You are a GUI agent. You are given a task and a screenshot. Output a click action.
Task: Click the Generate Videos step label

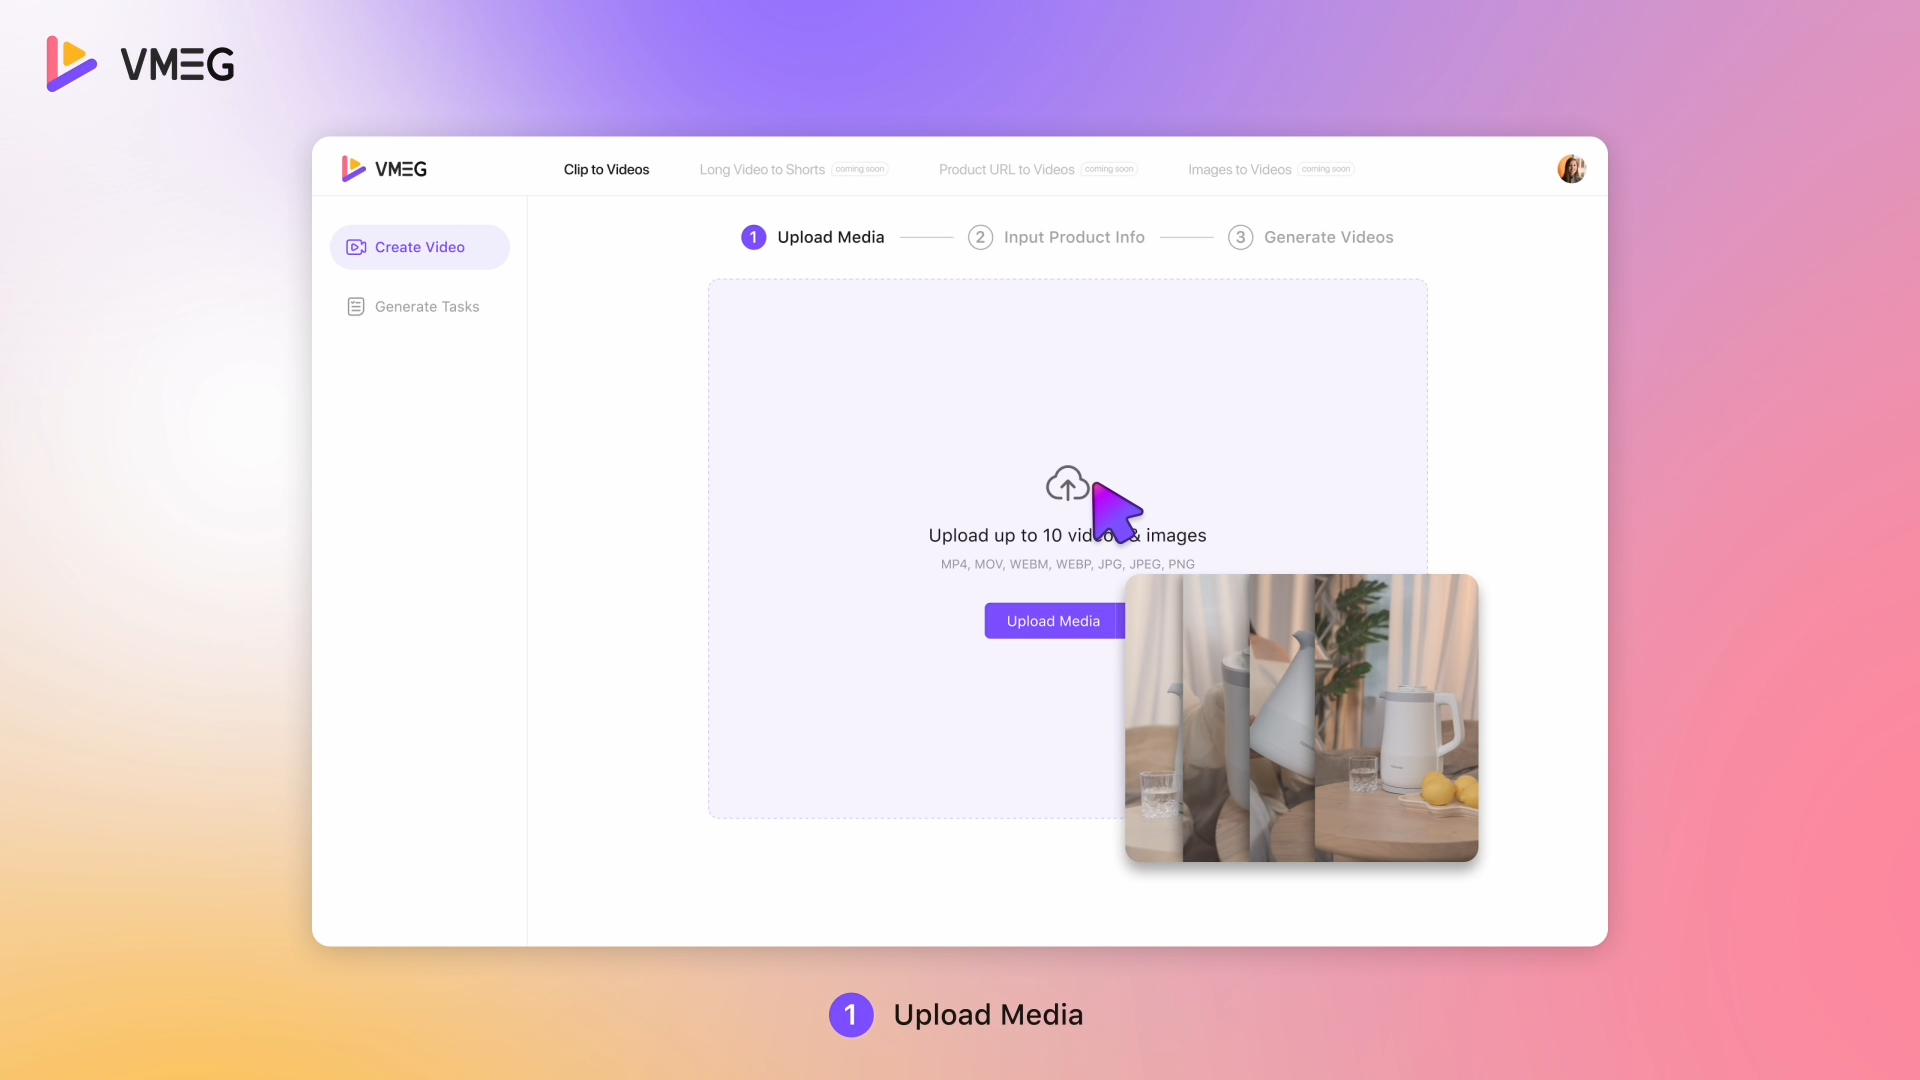click(1328, 237)
